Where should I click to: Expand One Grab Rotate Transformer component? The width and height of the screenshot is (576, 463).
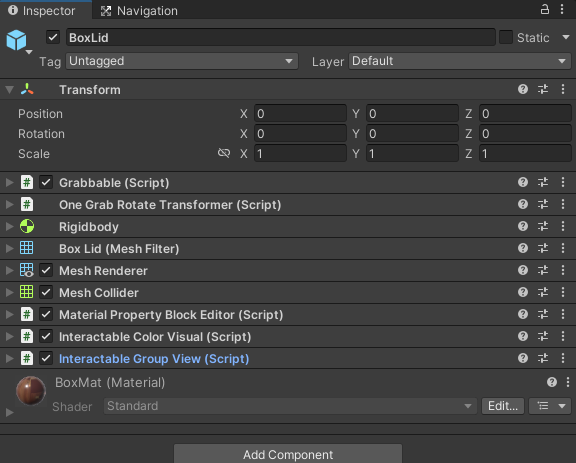coord(10,204)
